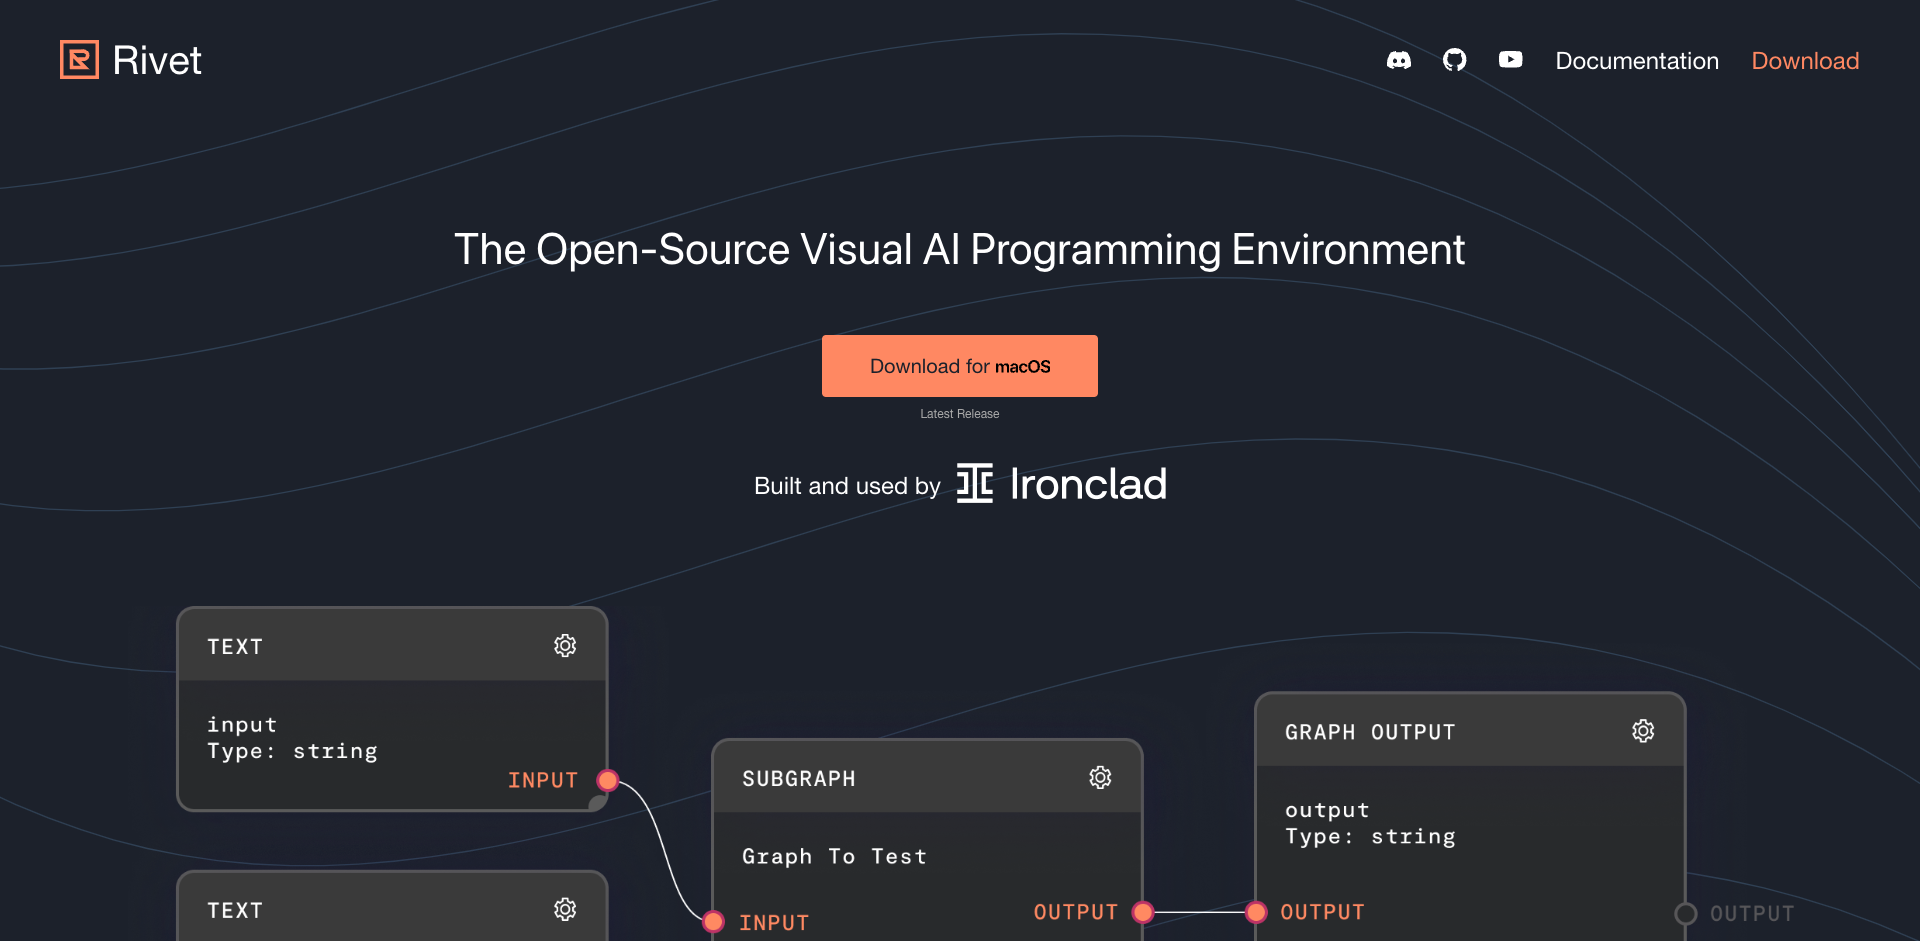This screenshot has width=1920, height=941.
Task: Open settings gear on the lower Text node
Action: (x=565, y=909)
